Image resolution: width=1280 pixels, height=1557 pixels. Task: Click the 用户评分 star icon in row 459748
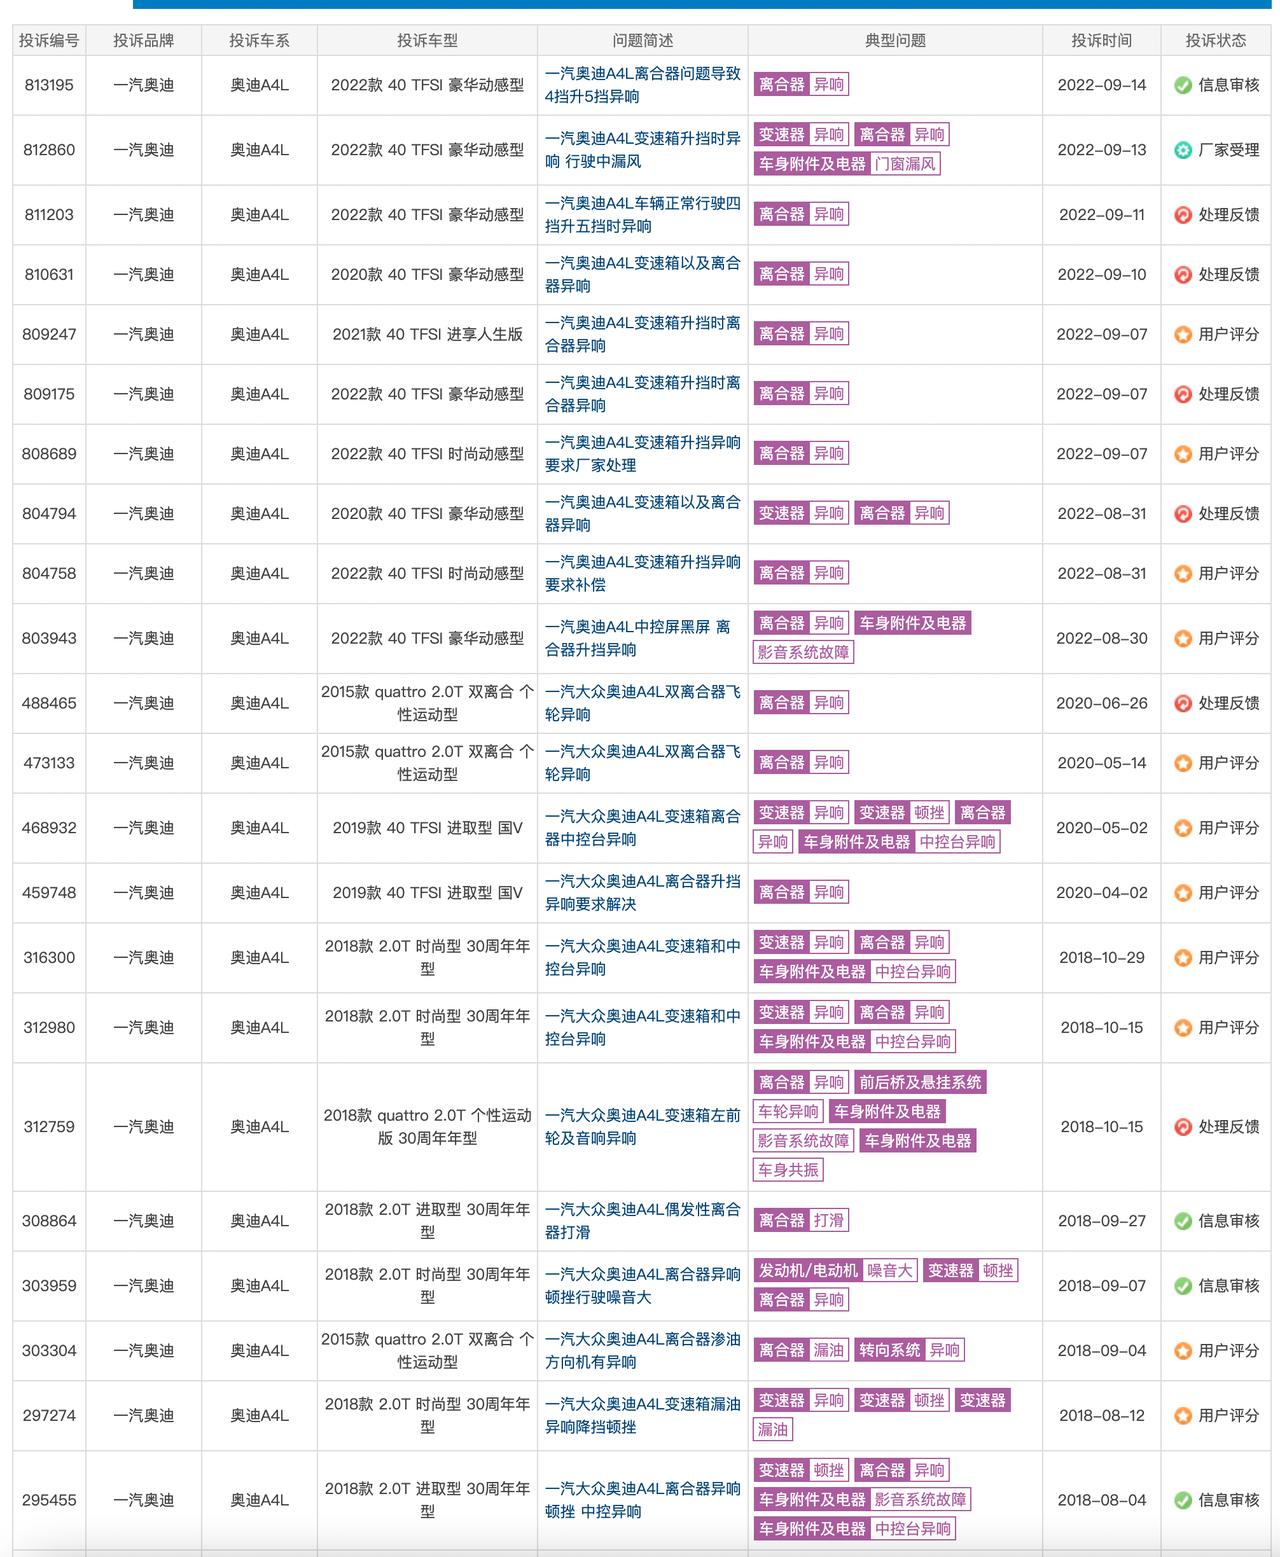pyautogui.click(x=1183, y=893)
